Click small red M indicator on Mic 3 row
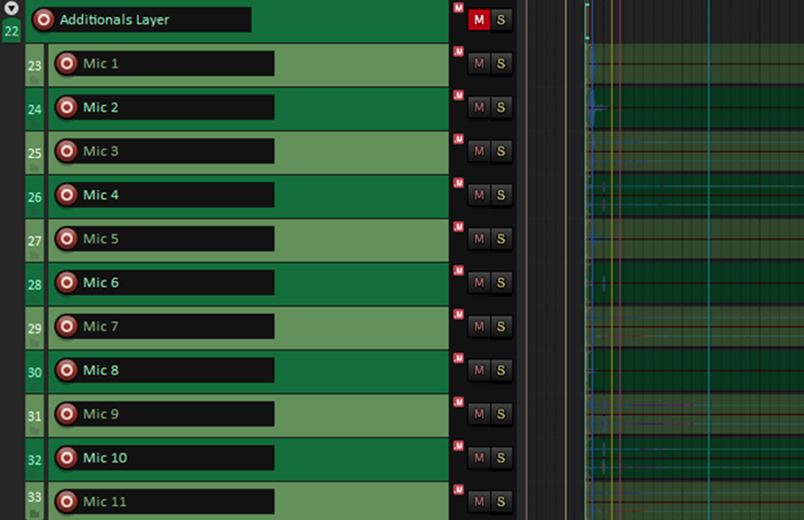The height and width of the screenshot is (520, 804). point(458,139)
